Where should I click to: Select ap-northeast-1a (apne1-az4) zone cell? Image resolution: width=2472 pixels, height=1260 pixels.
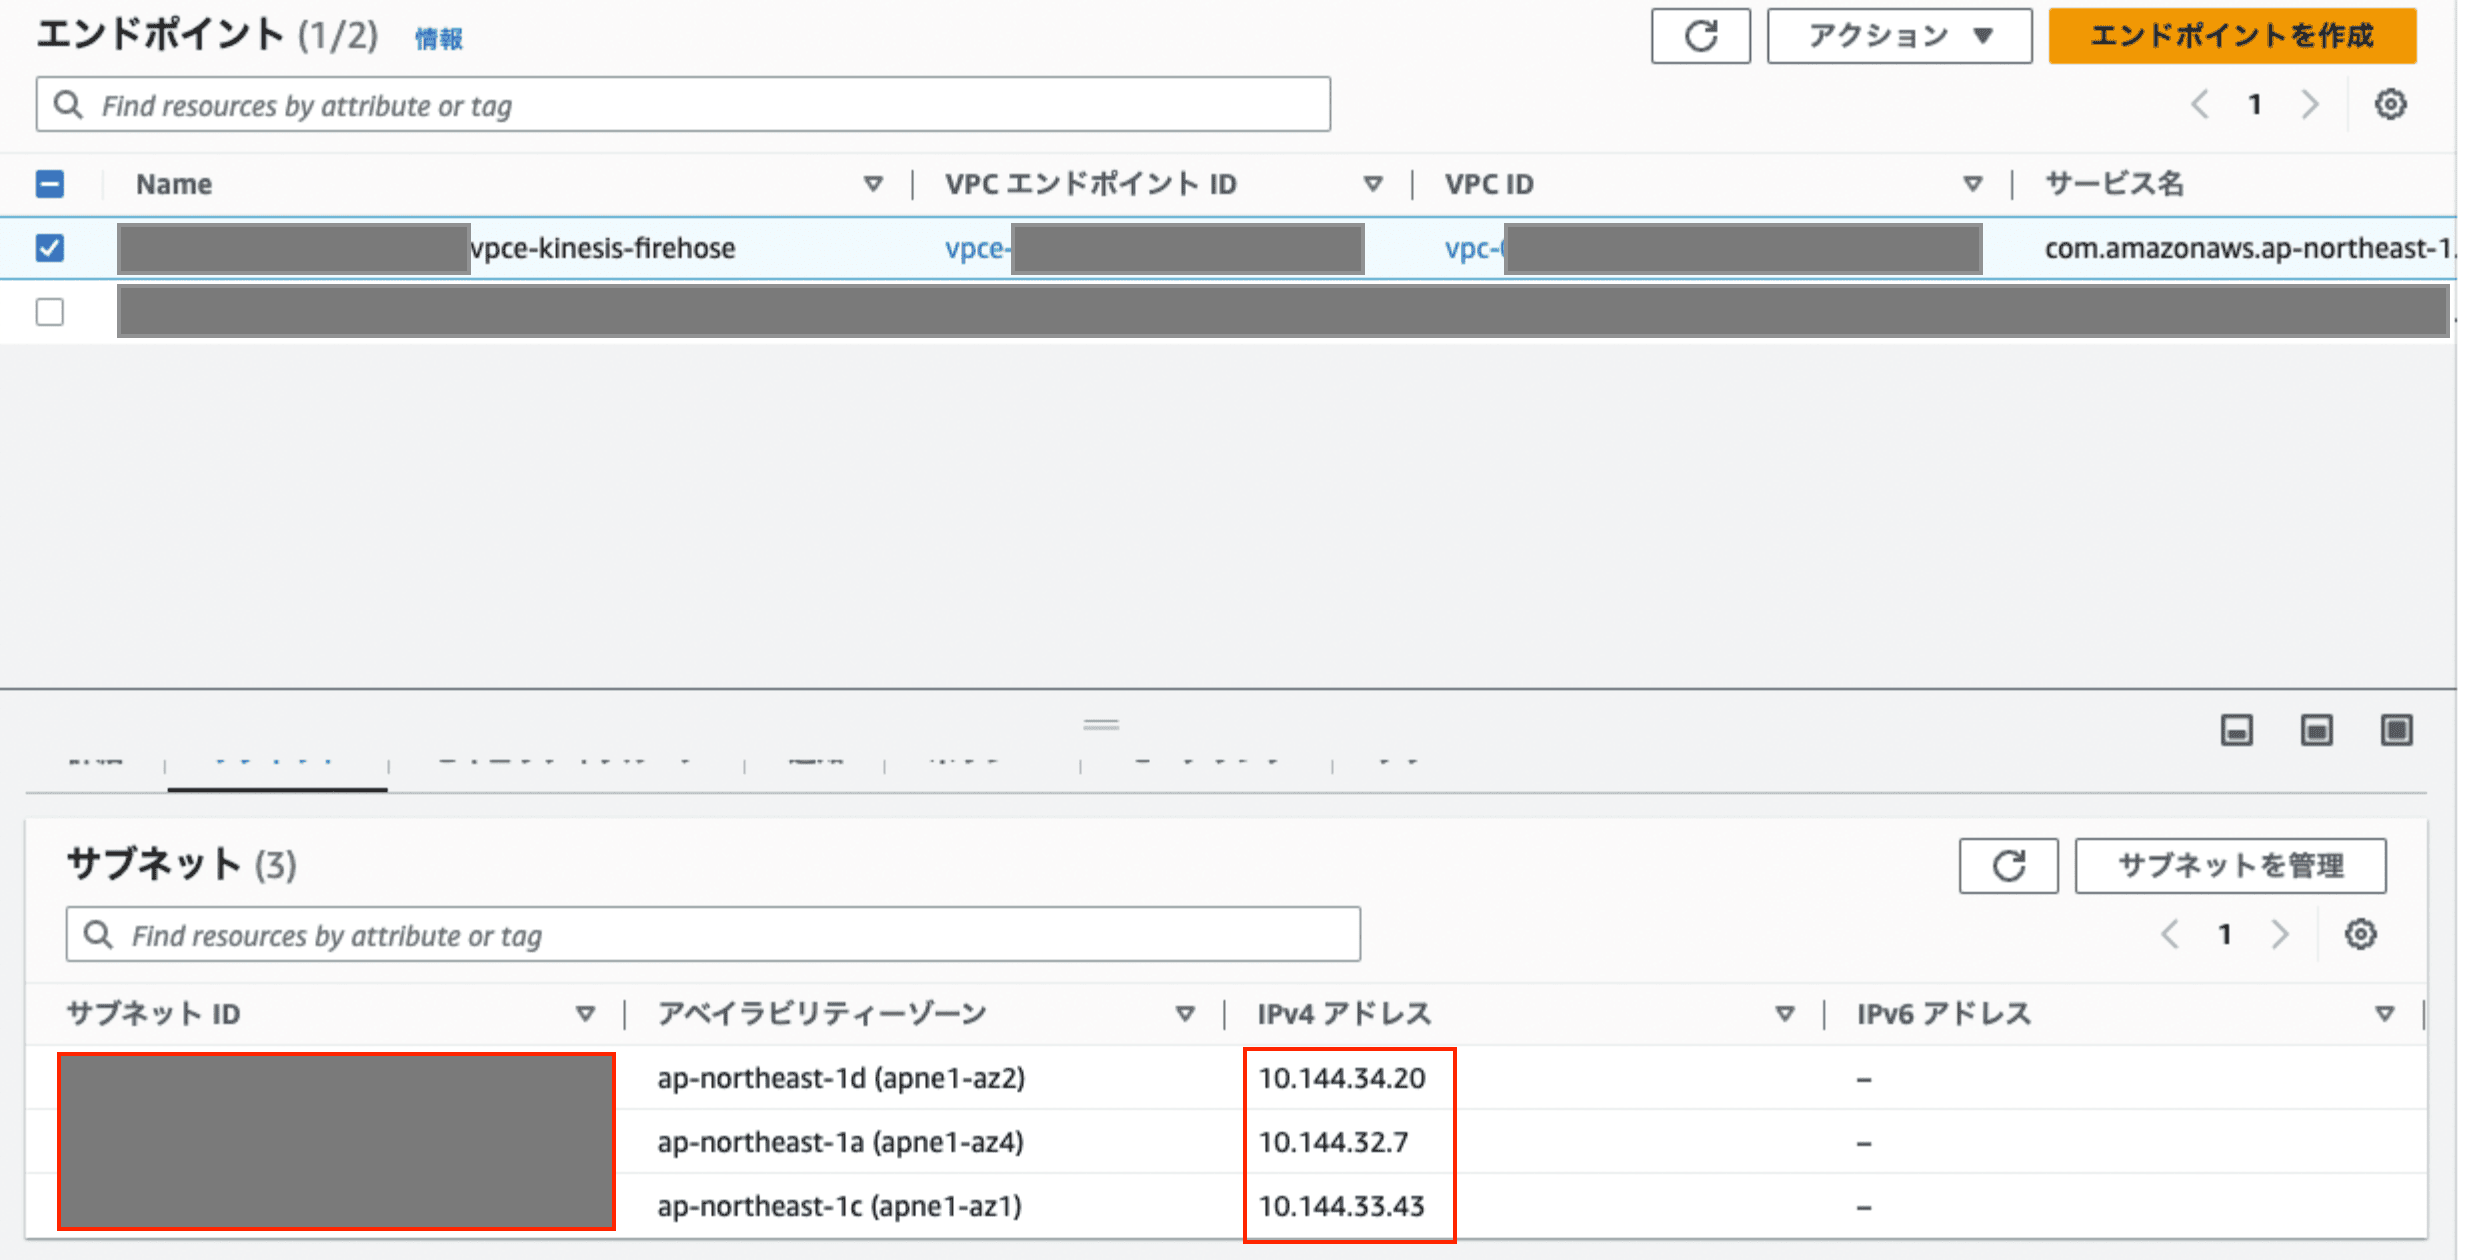(x=840, y=1142)
